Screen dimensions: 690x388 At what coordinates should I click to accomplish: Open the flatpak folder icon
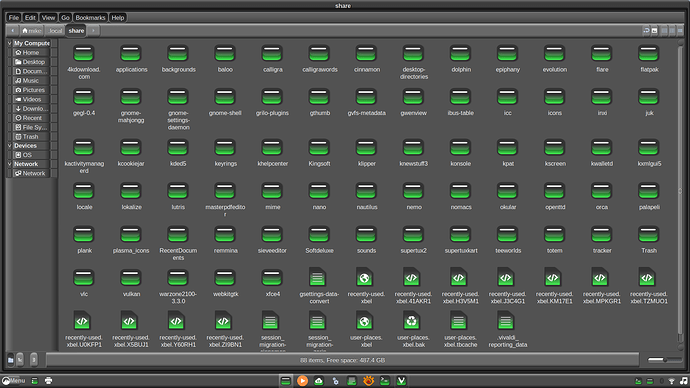(x=649, y=54)
